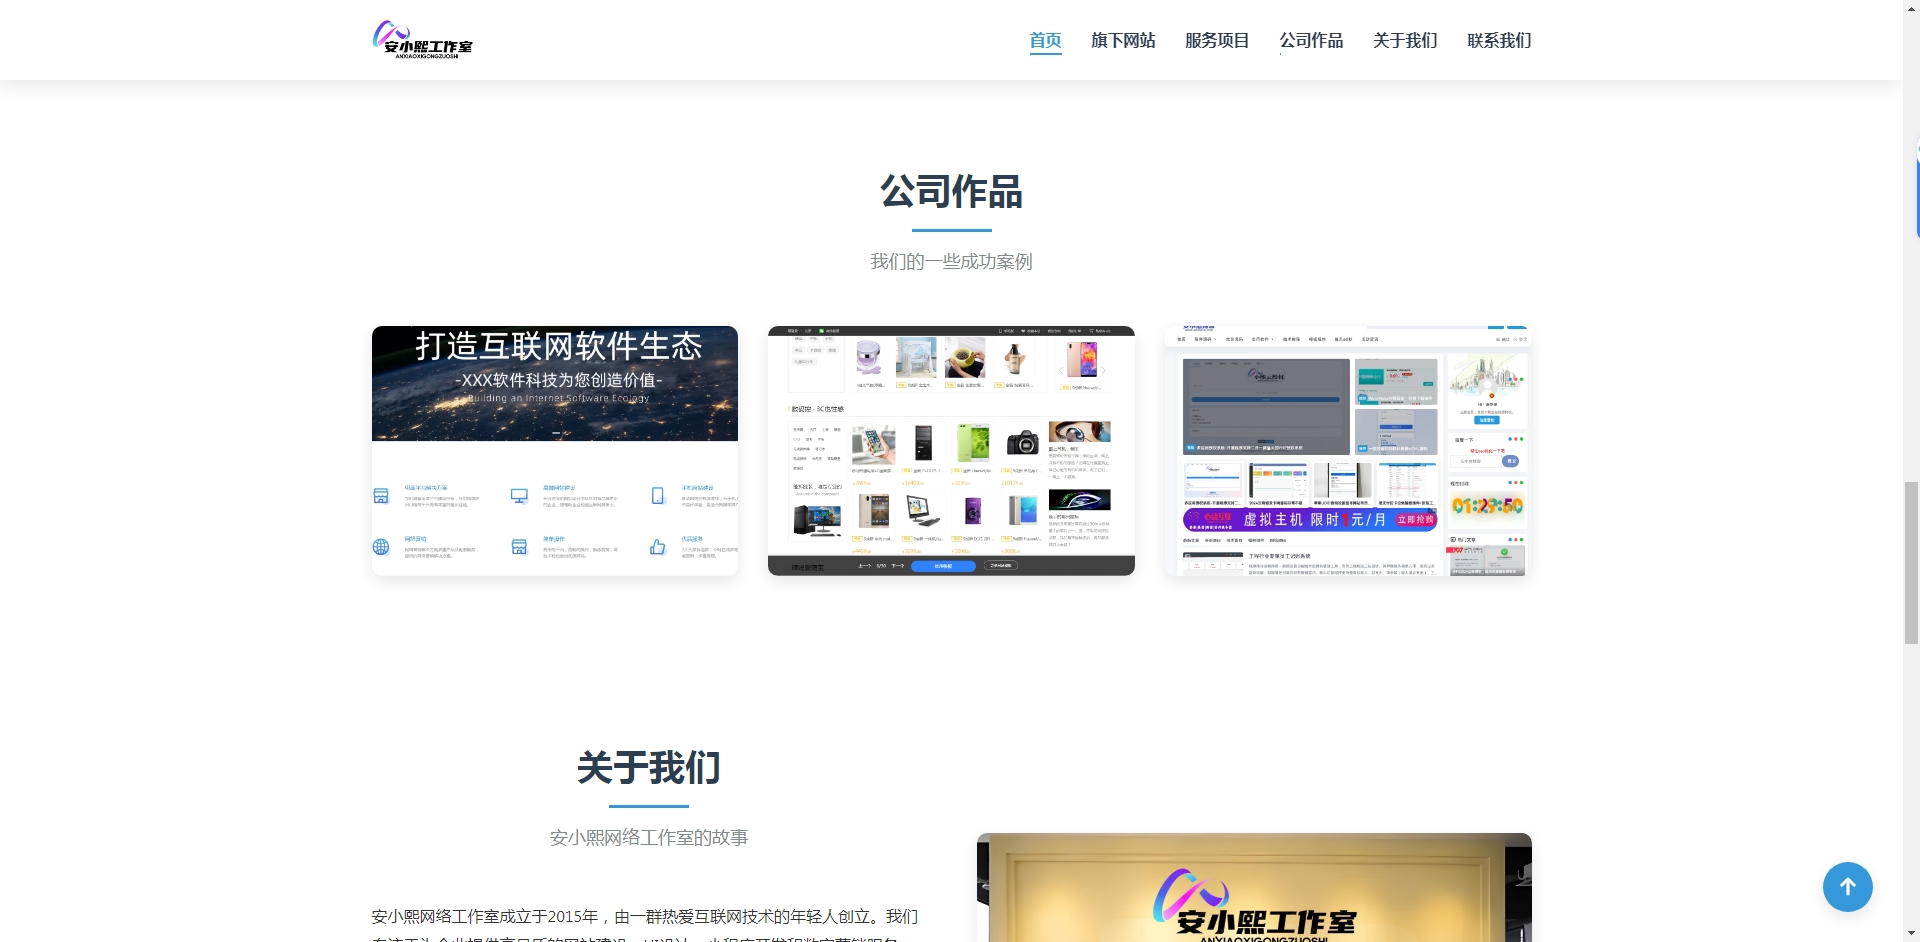This screenshot has height=942, width=1920.
Task: Click the 安小熙工作室 logo in header
Action: 422,40
